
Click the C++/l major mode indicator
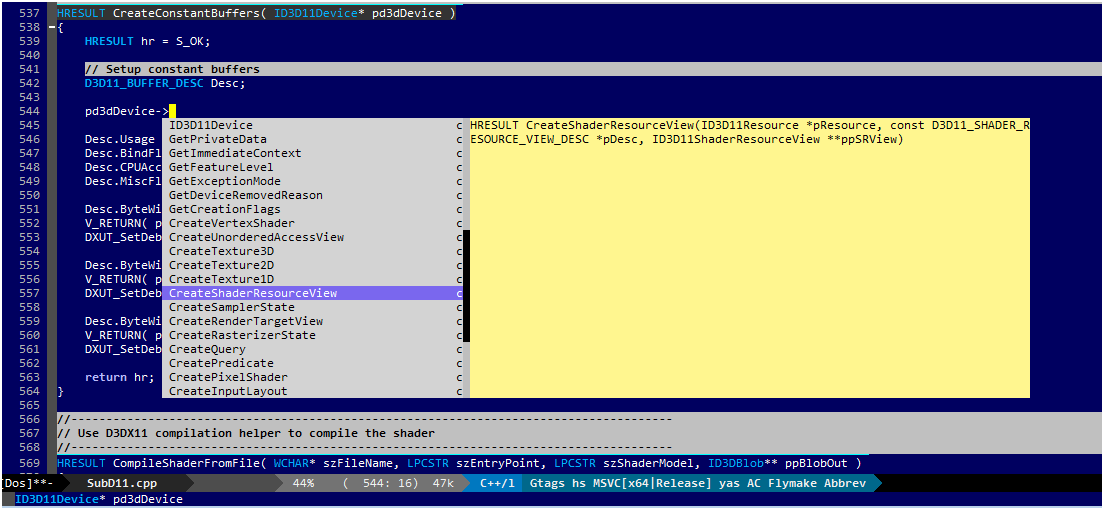[x=498, y=483]
